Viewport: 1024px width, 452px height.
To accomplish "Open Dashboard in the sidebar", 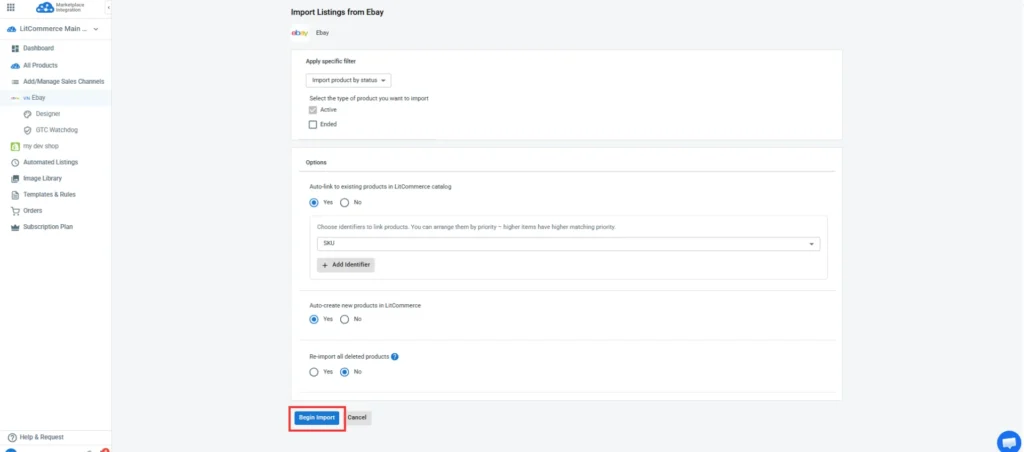I will tap(39, 49).
